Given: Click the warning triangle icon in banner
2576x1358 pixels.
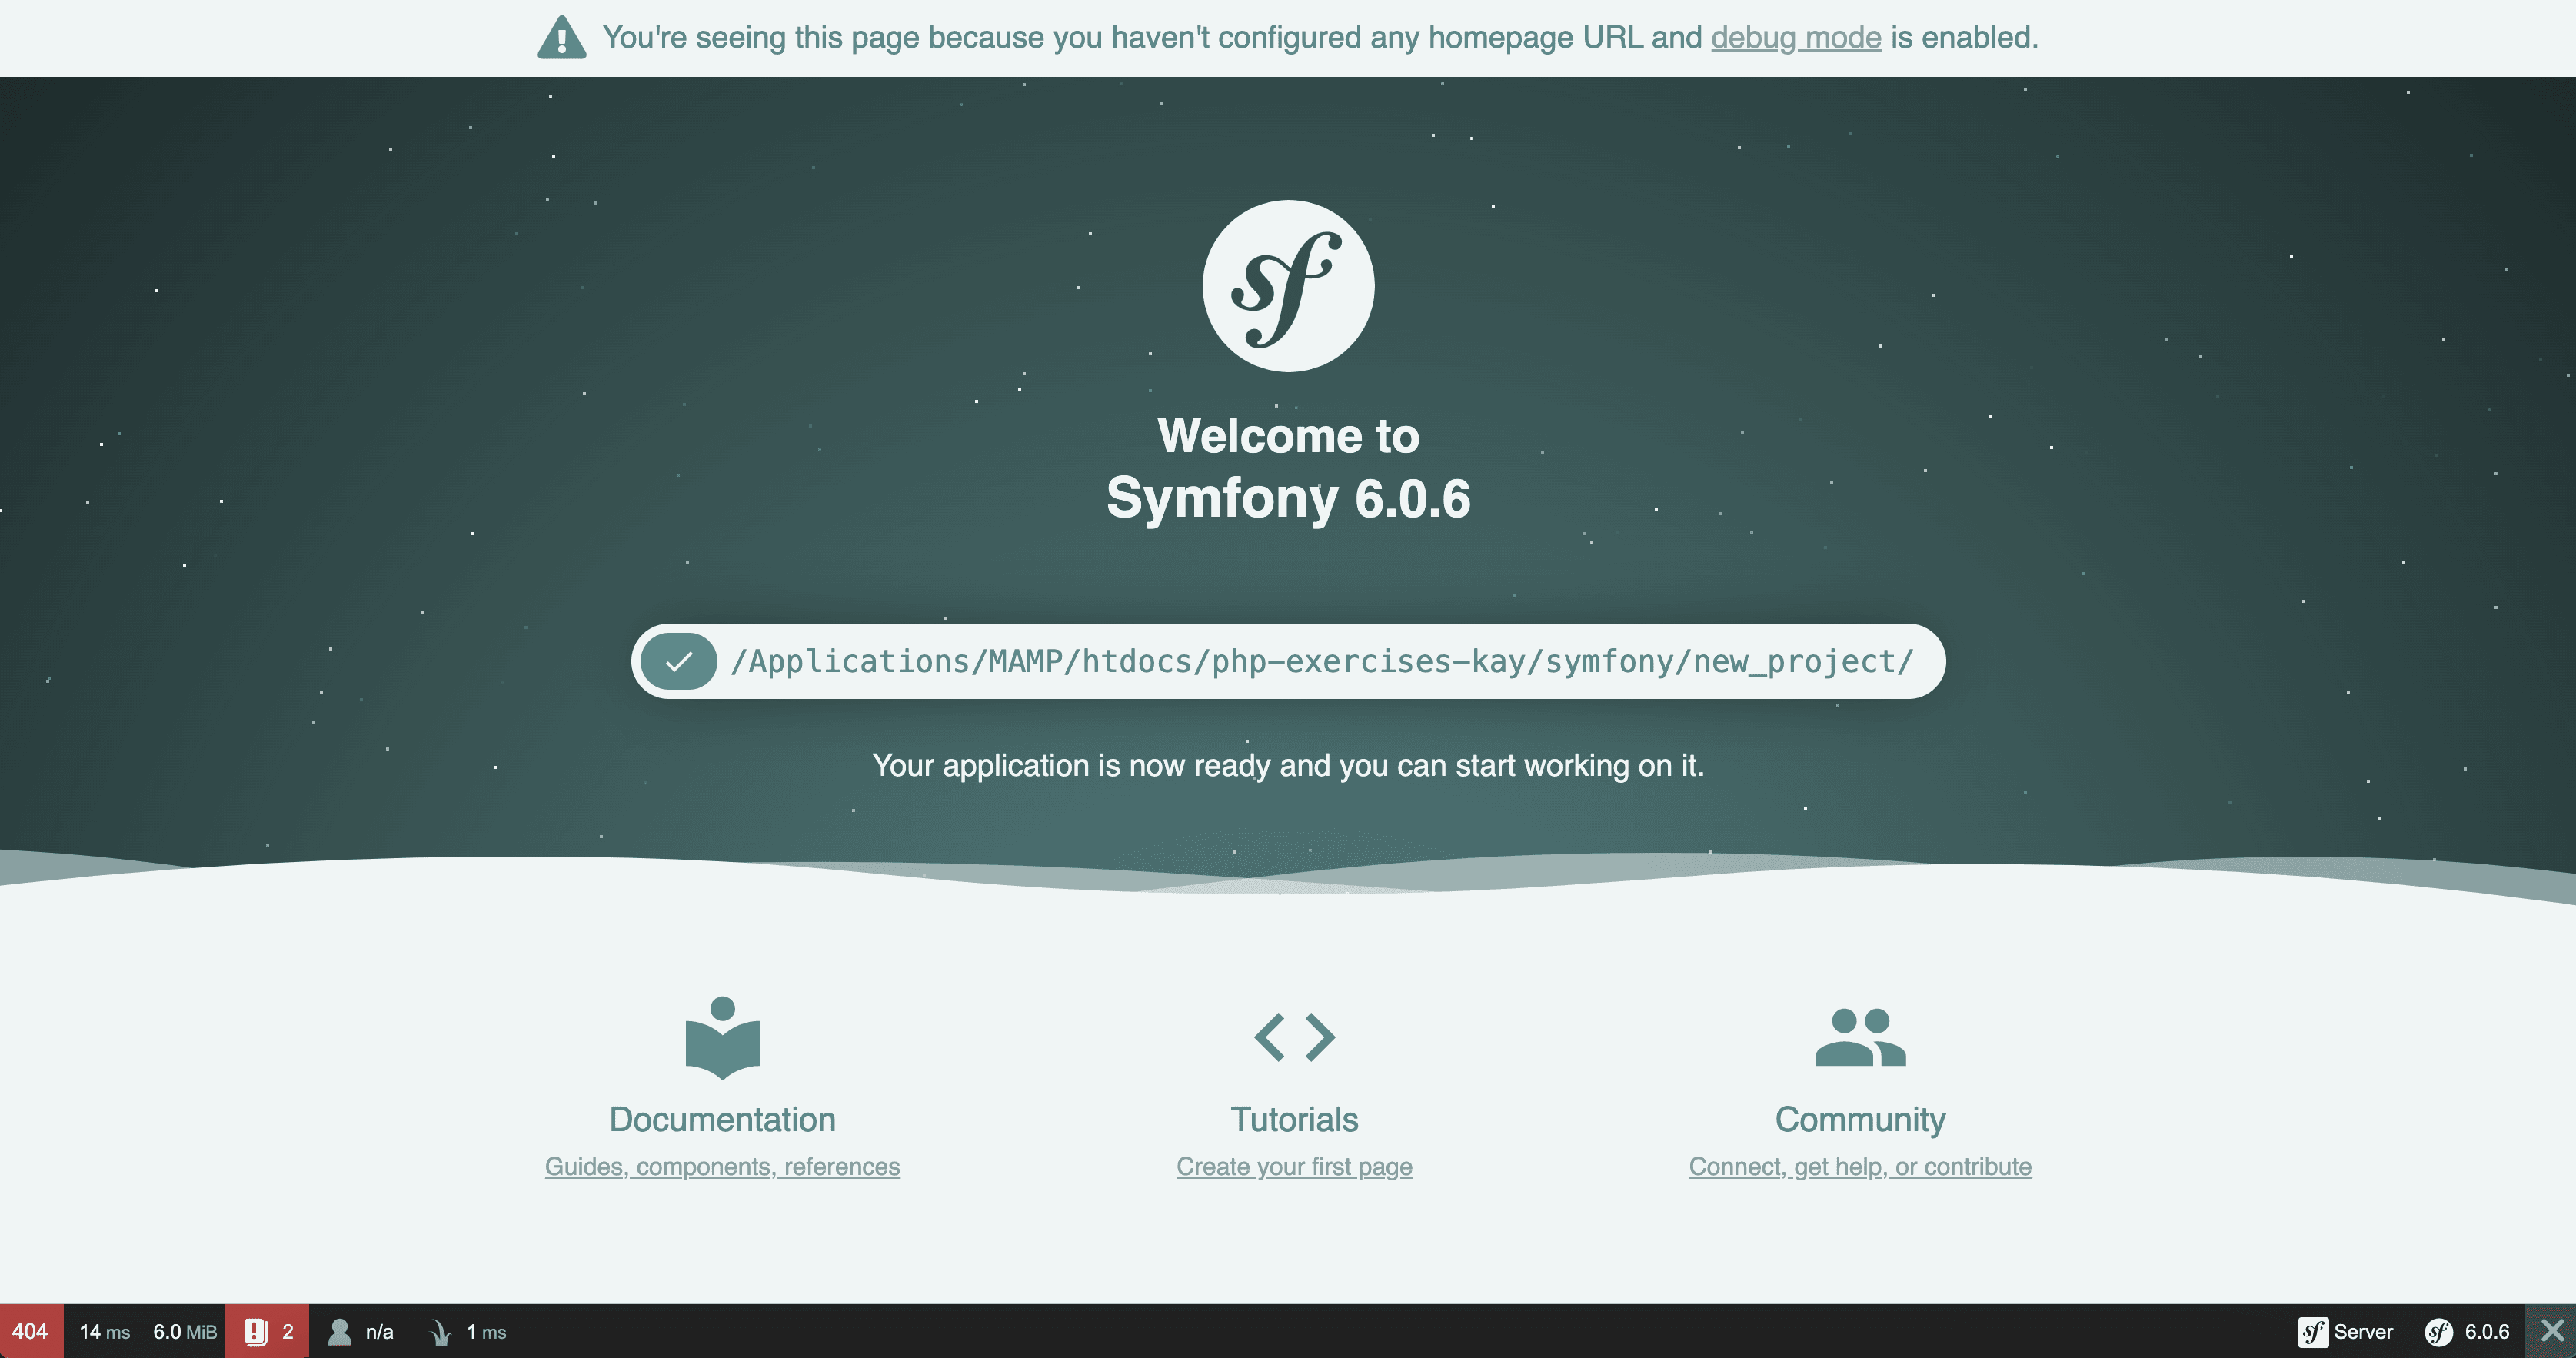Looking at the screenshot, I should 562,38.
